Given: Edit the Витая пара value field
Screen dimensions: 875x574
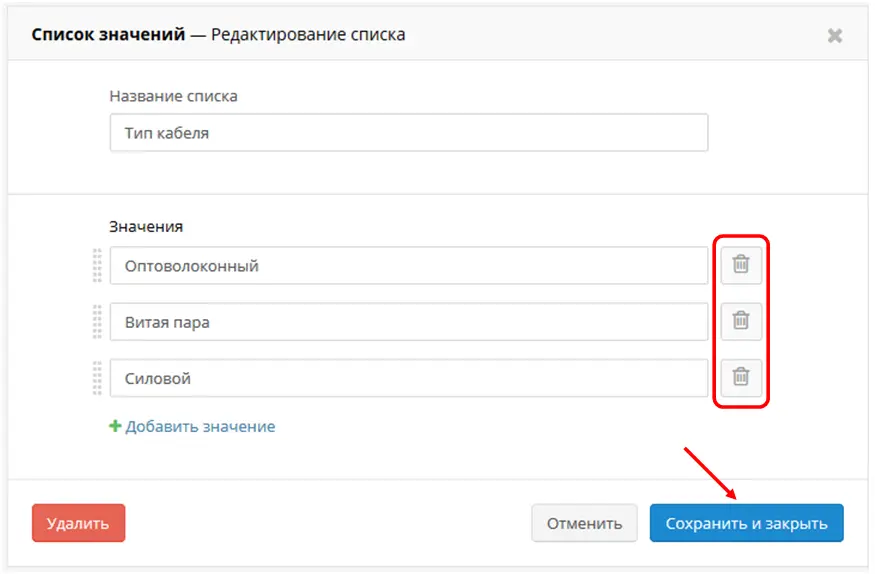Looking at the screenshot, I should (x=408, y=322).
